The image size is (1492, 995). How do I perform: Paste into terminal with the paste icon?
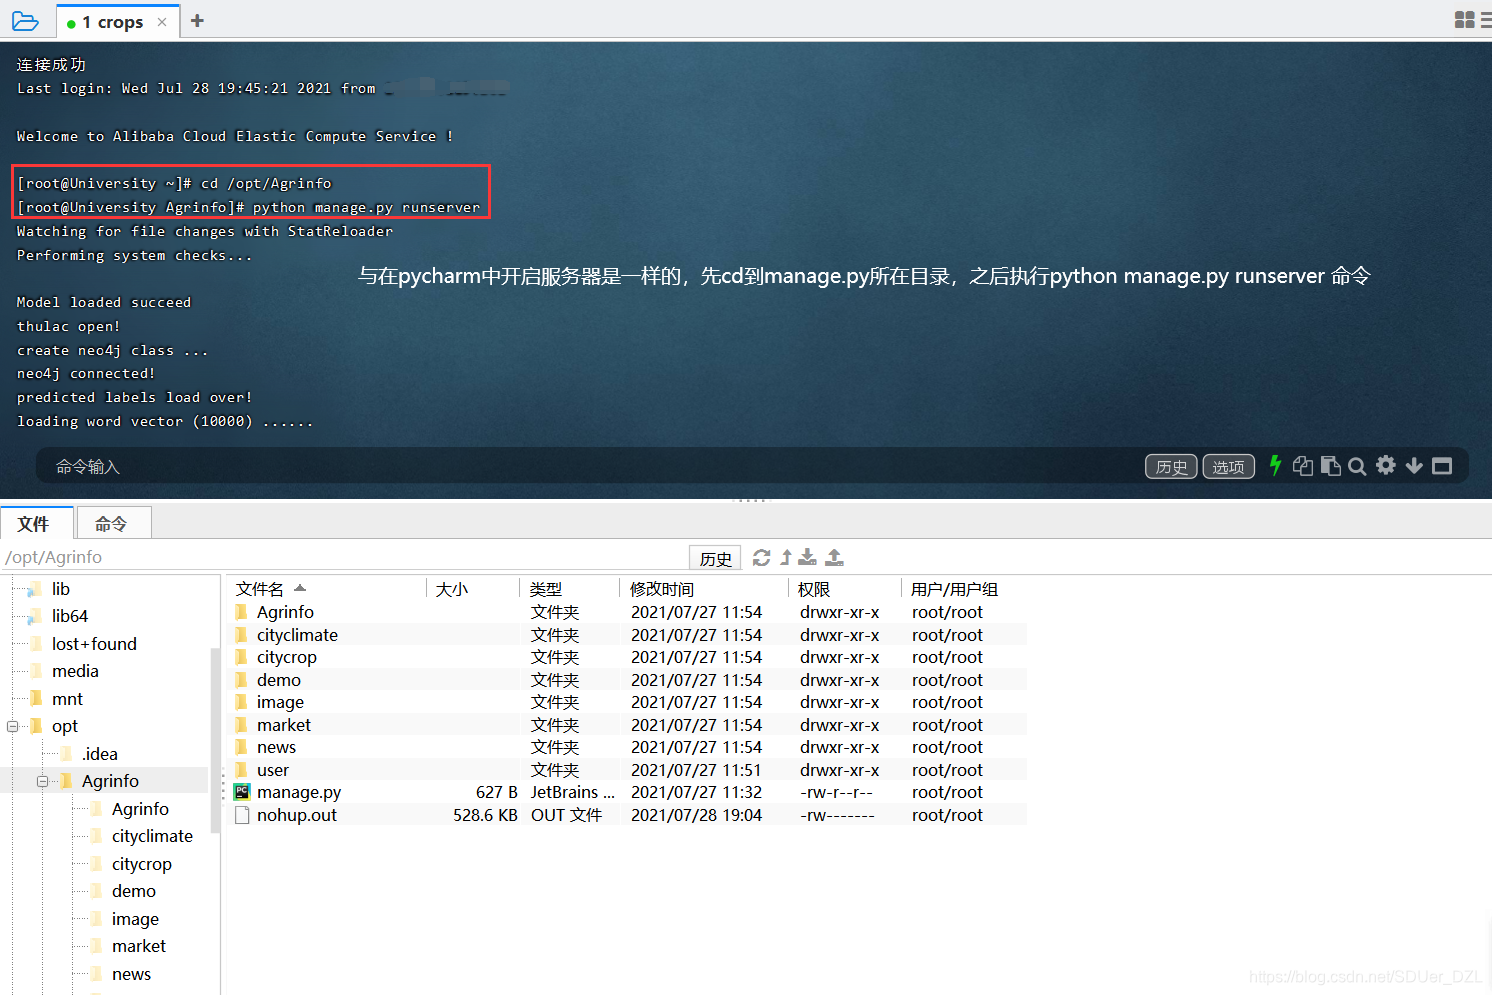point(1330,465)
